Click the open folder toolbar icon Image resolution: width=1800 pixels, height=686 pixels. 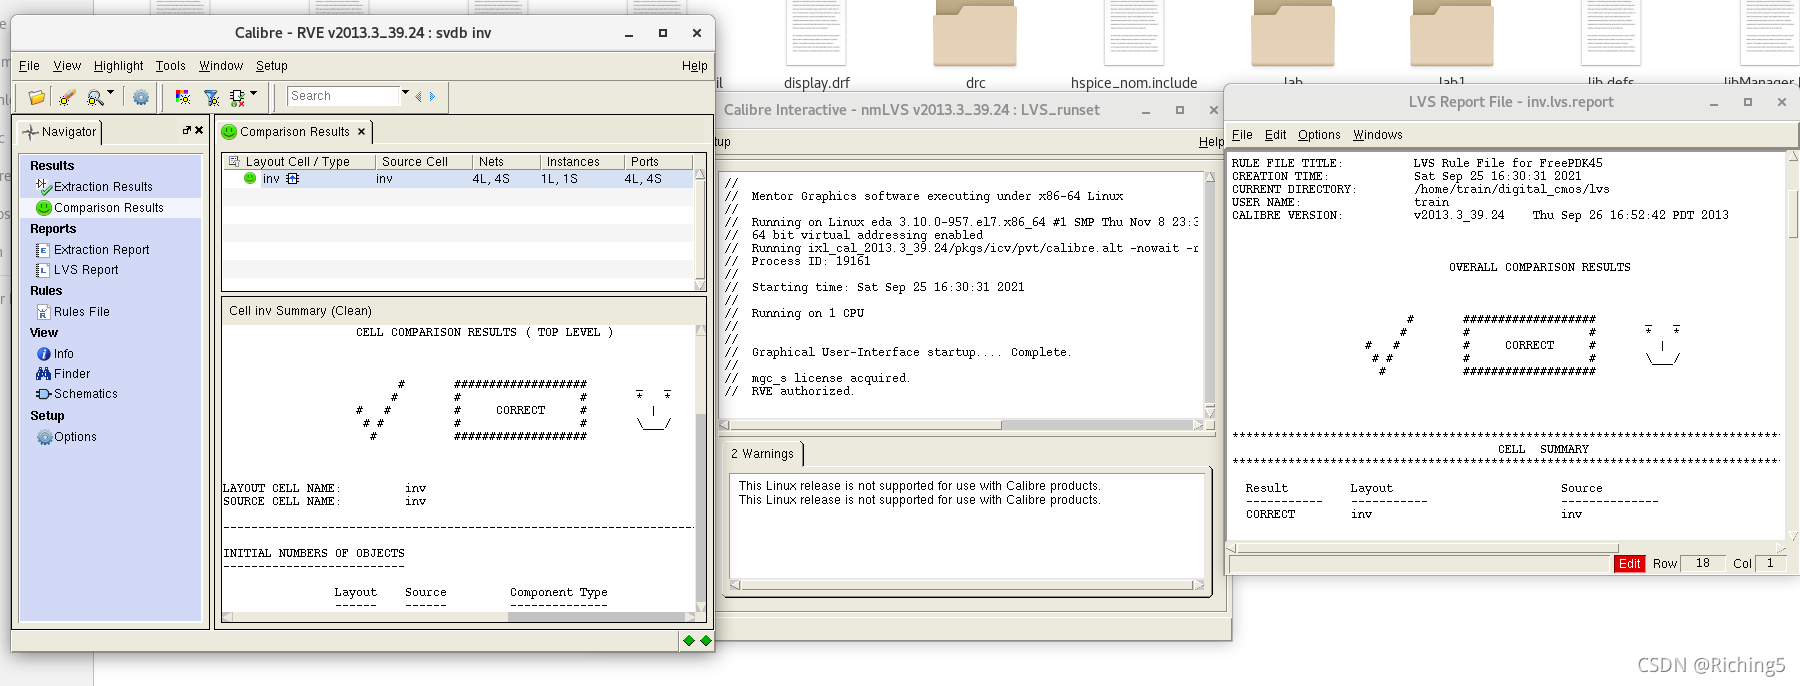coord(37,97)
